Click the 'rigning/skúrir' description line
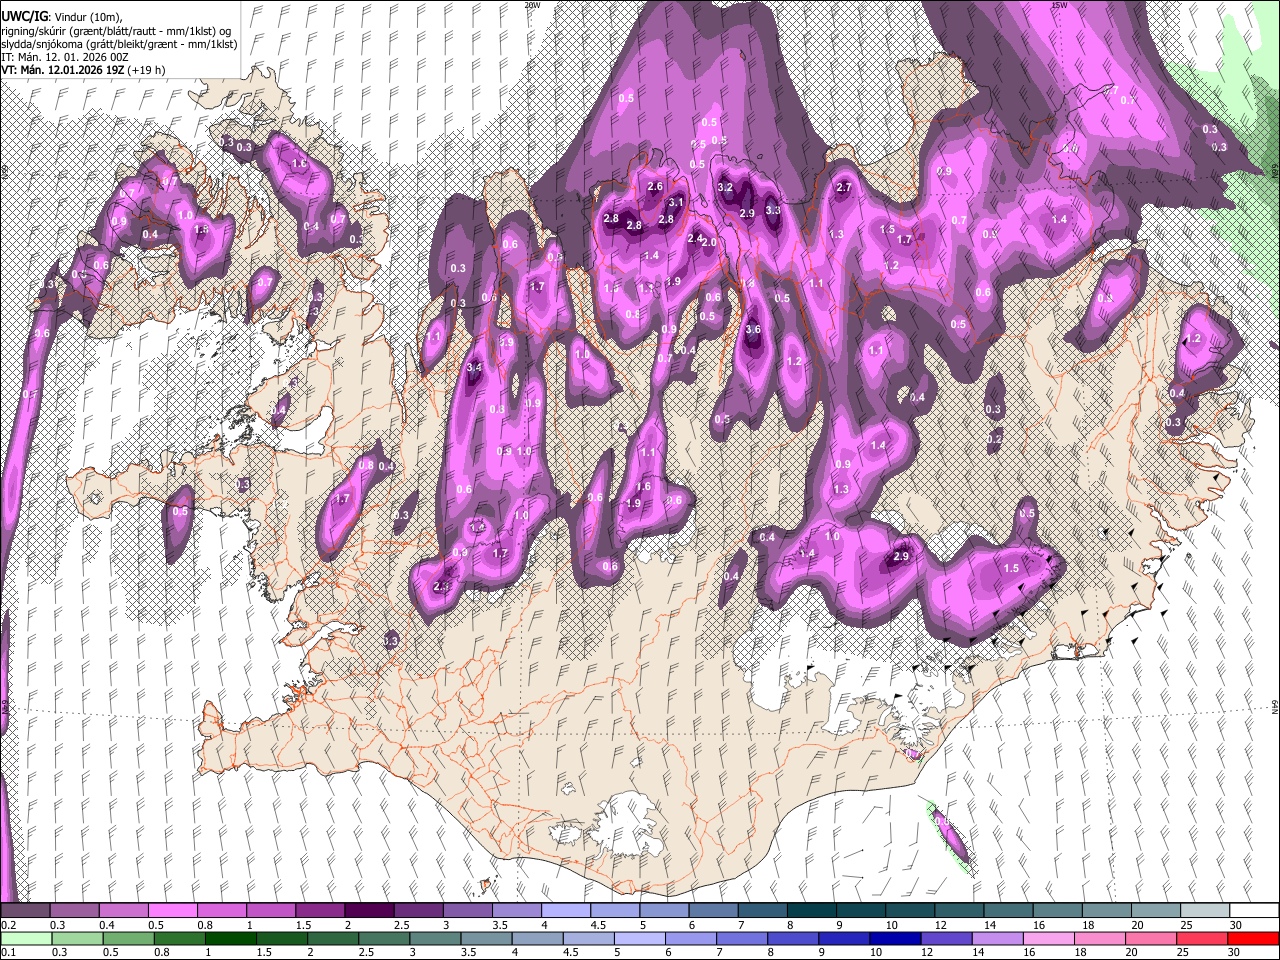The image size is (1280, 960). coord(117,31)
